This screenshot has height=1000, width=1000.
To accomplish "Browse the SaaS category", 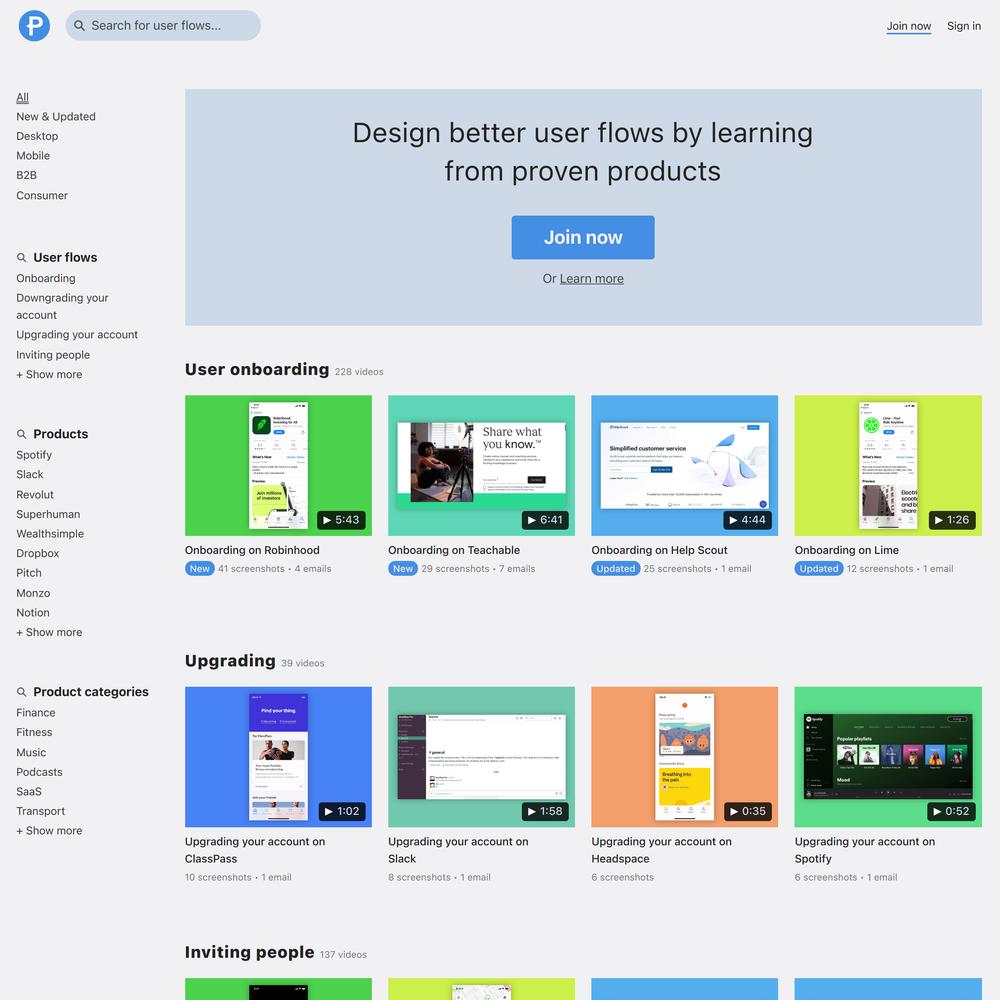I will click(29, 792).
